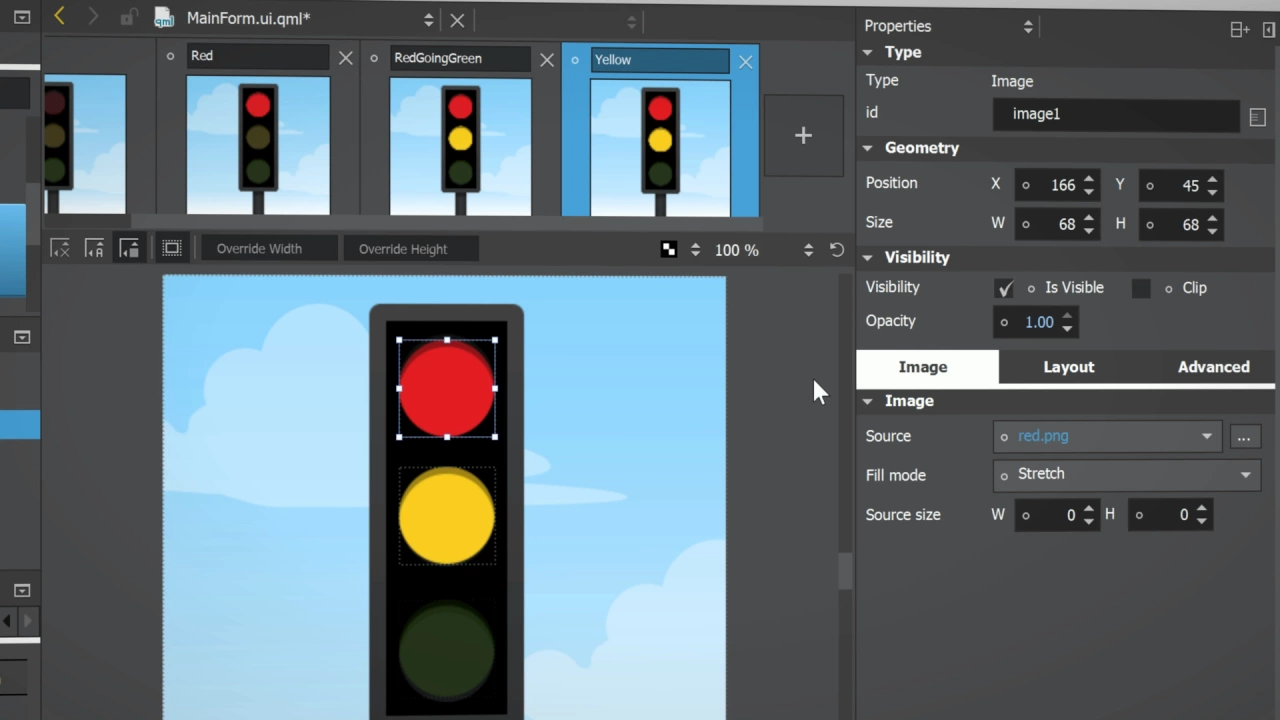1280x720 pixels.
Task: Click the states panel horizontal scrollbar
Action: coord(445,224)
